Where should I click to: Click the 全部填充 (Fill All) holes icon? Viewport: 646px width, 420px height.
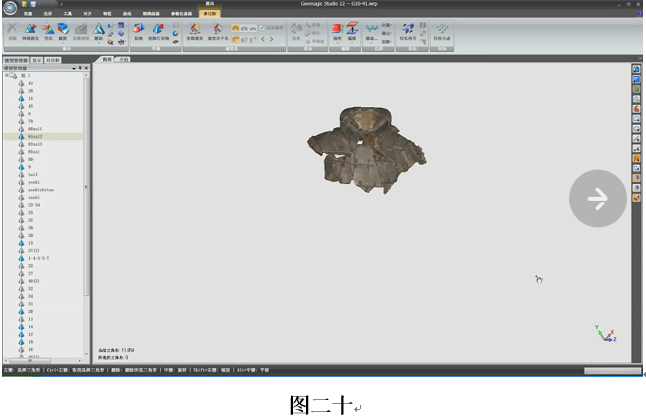point(197,30)
